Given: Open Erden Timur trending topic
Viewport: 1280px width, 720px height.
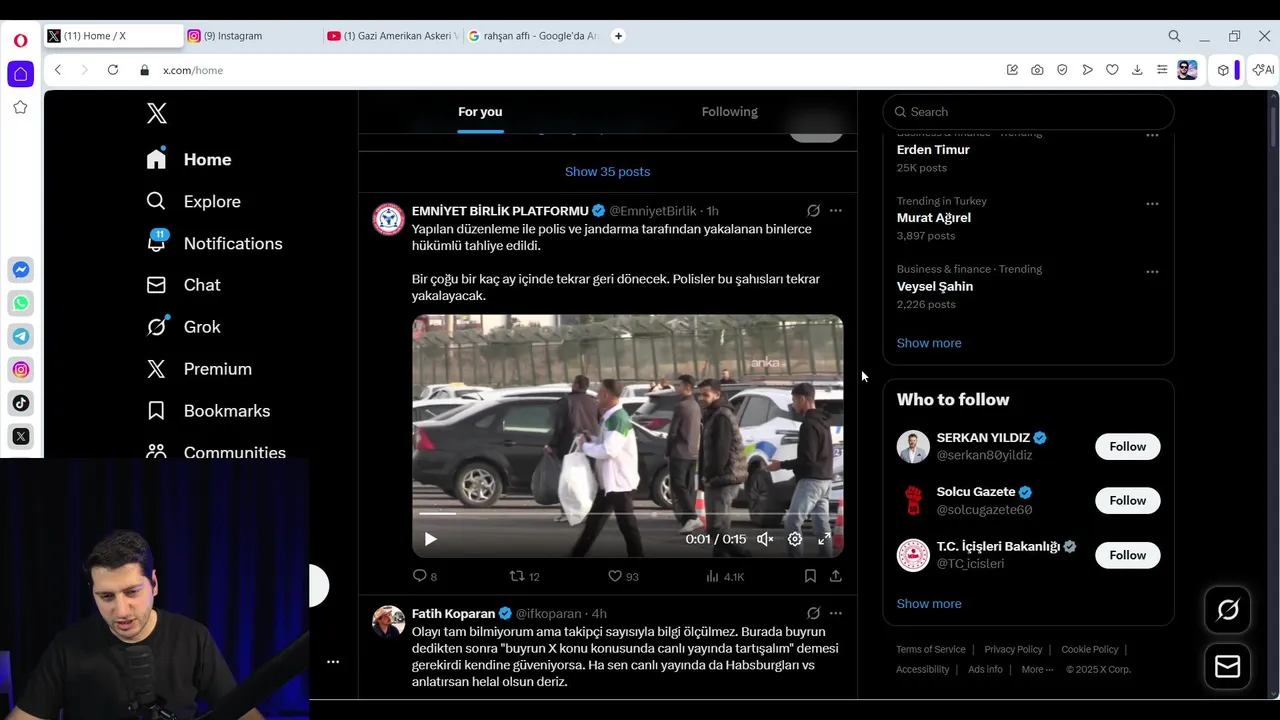Looking at the screenshot, I should 933,150.
